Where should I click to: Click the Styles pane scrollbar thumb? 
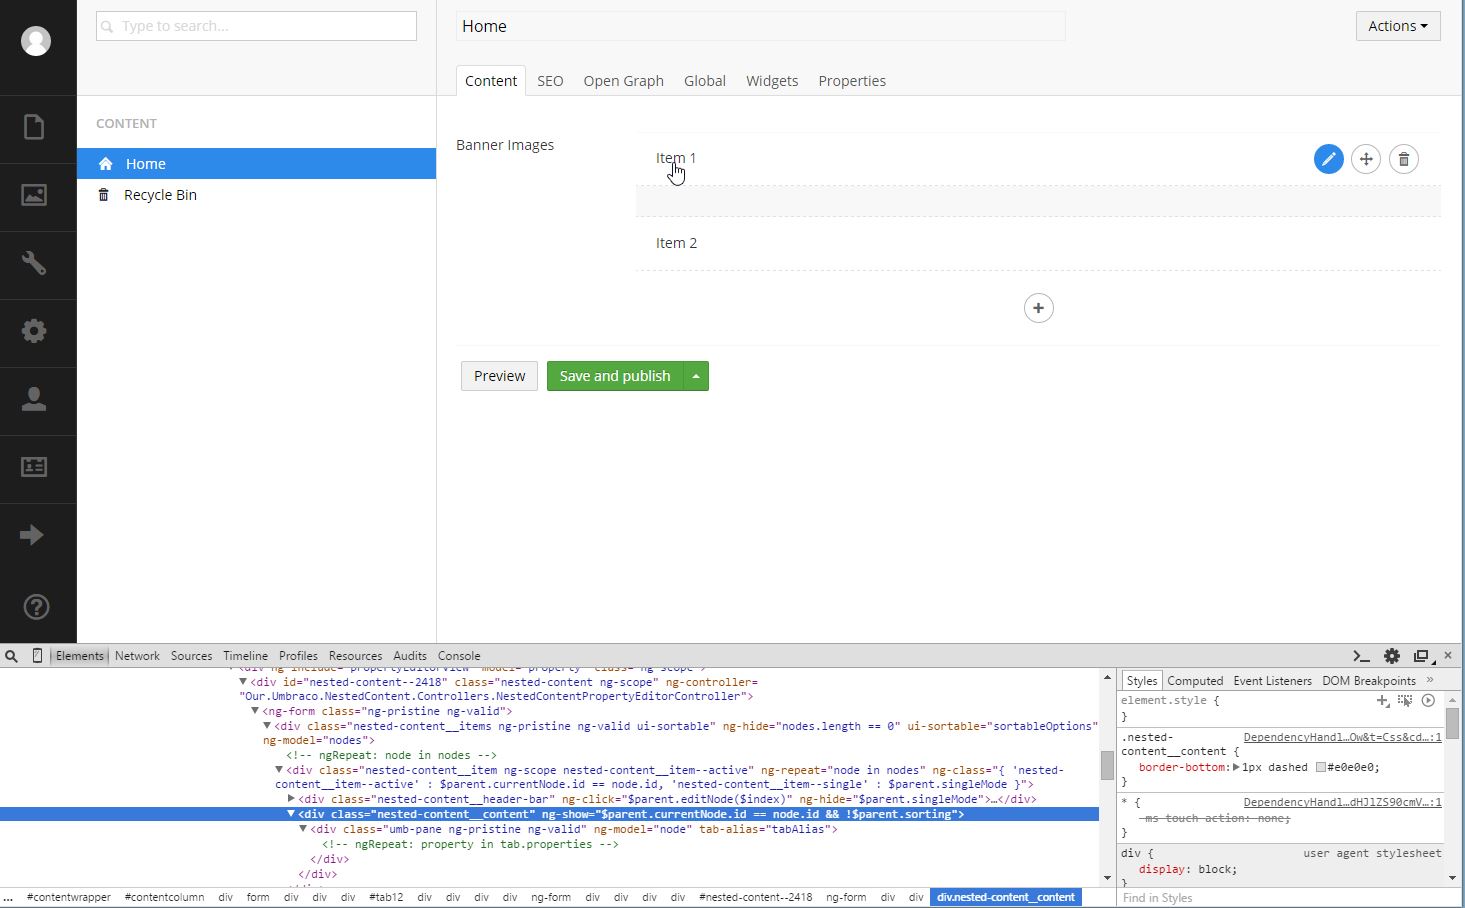point(1452,722)
